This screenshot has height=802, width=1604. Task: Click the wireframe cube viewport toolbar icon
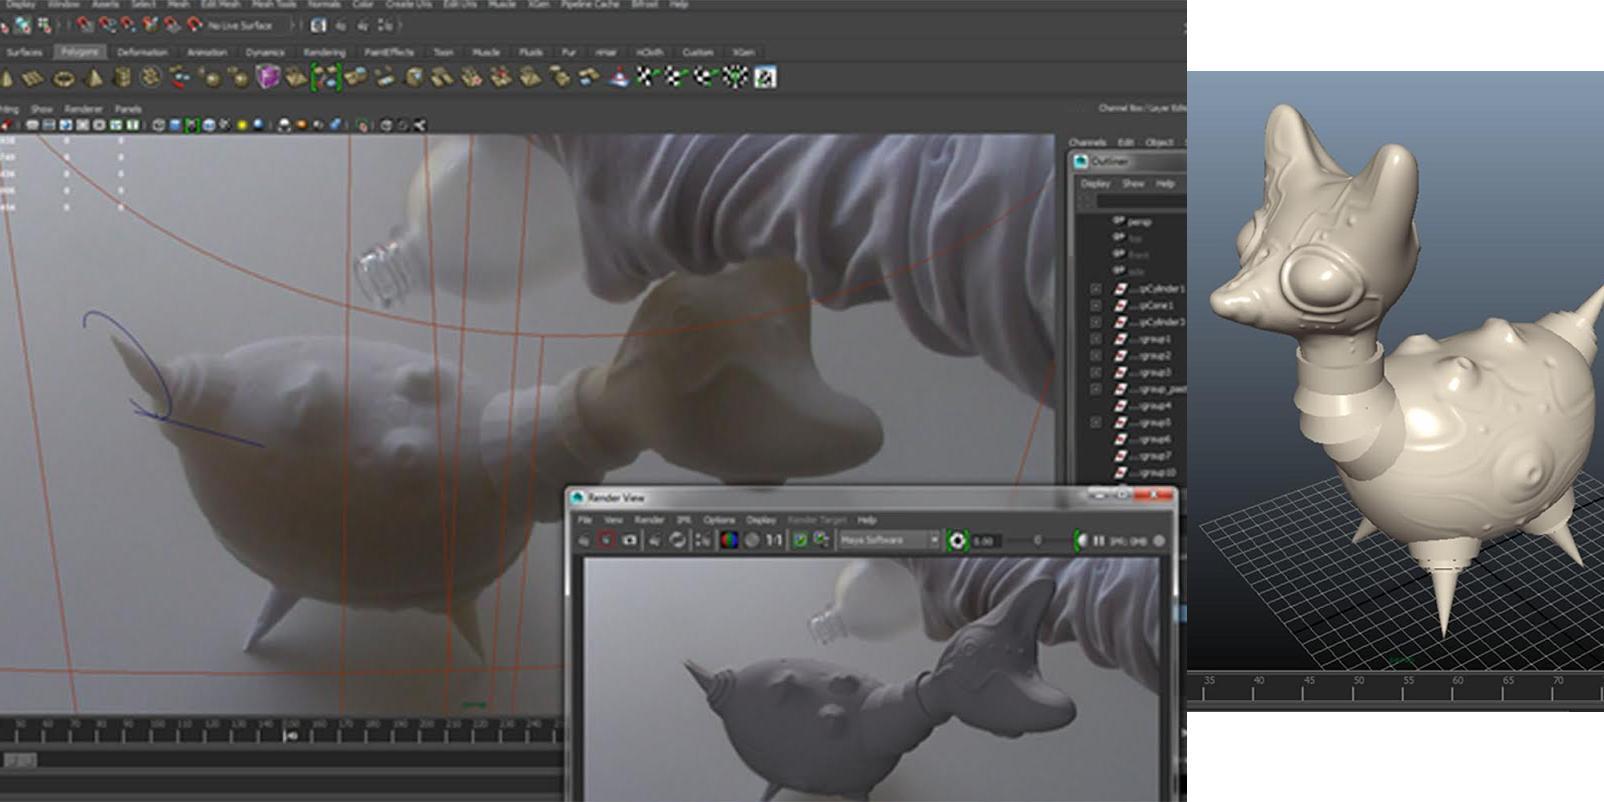tap(159, 125)
